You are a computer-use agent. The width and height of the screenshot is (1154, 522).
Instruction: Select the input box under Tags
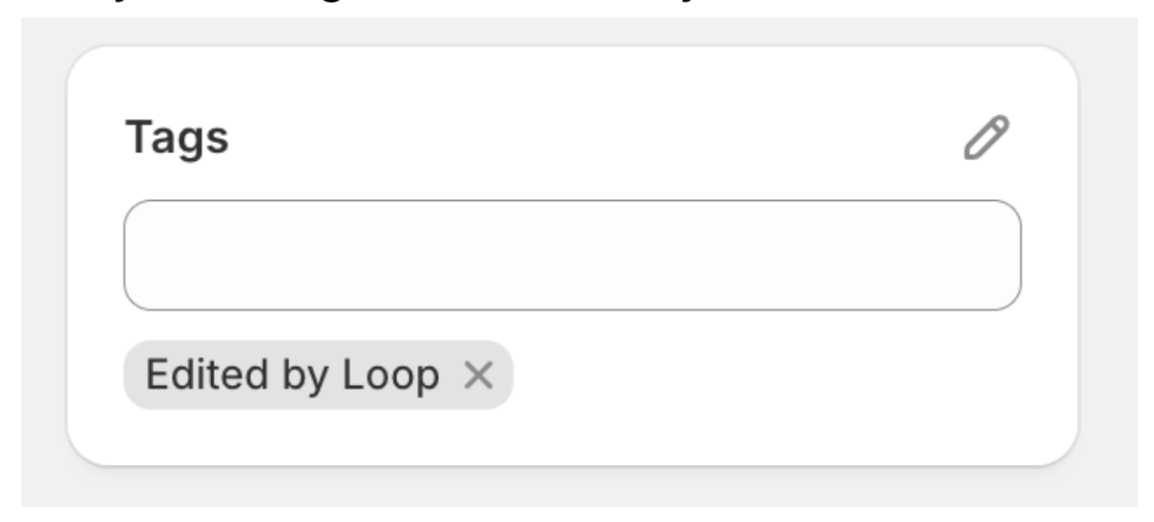572,255
